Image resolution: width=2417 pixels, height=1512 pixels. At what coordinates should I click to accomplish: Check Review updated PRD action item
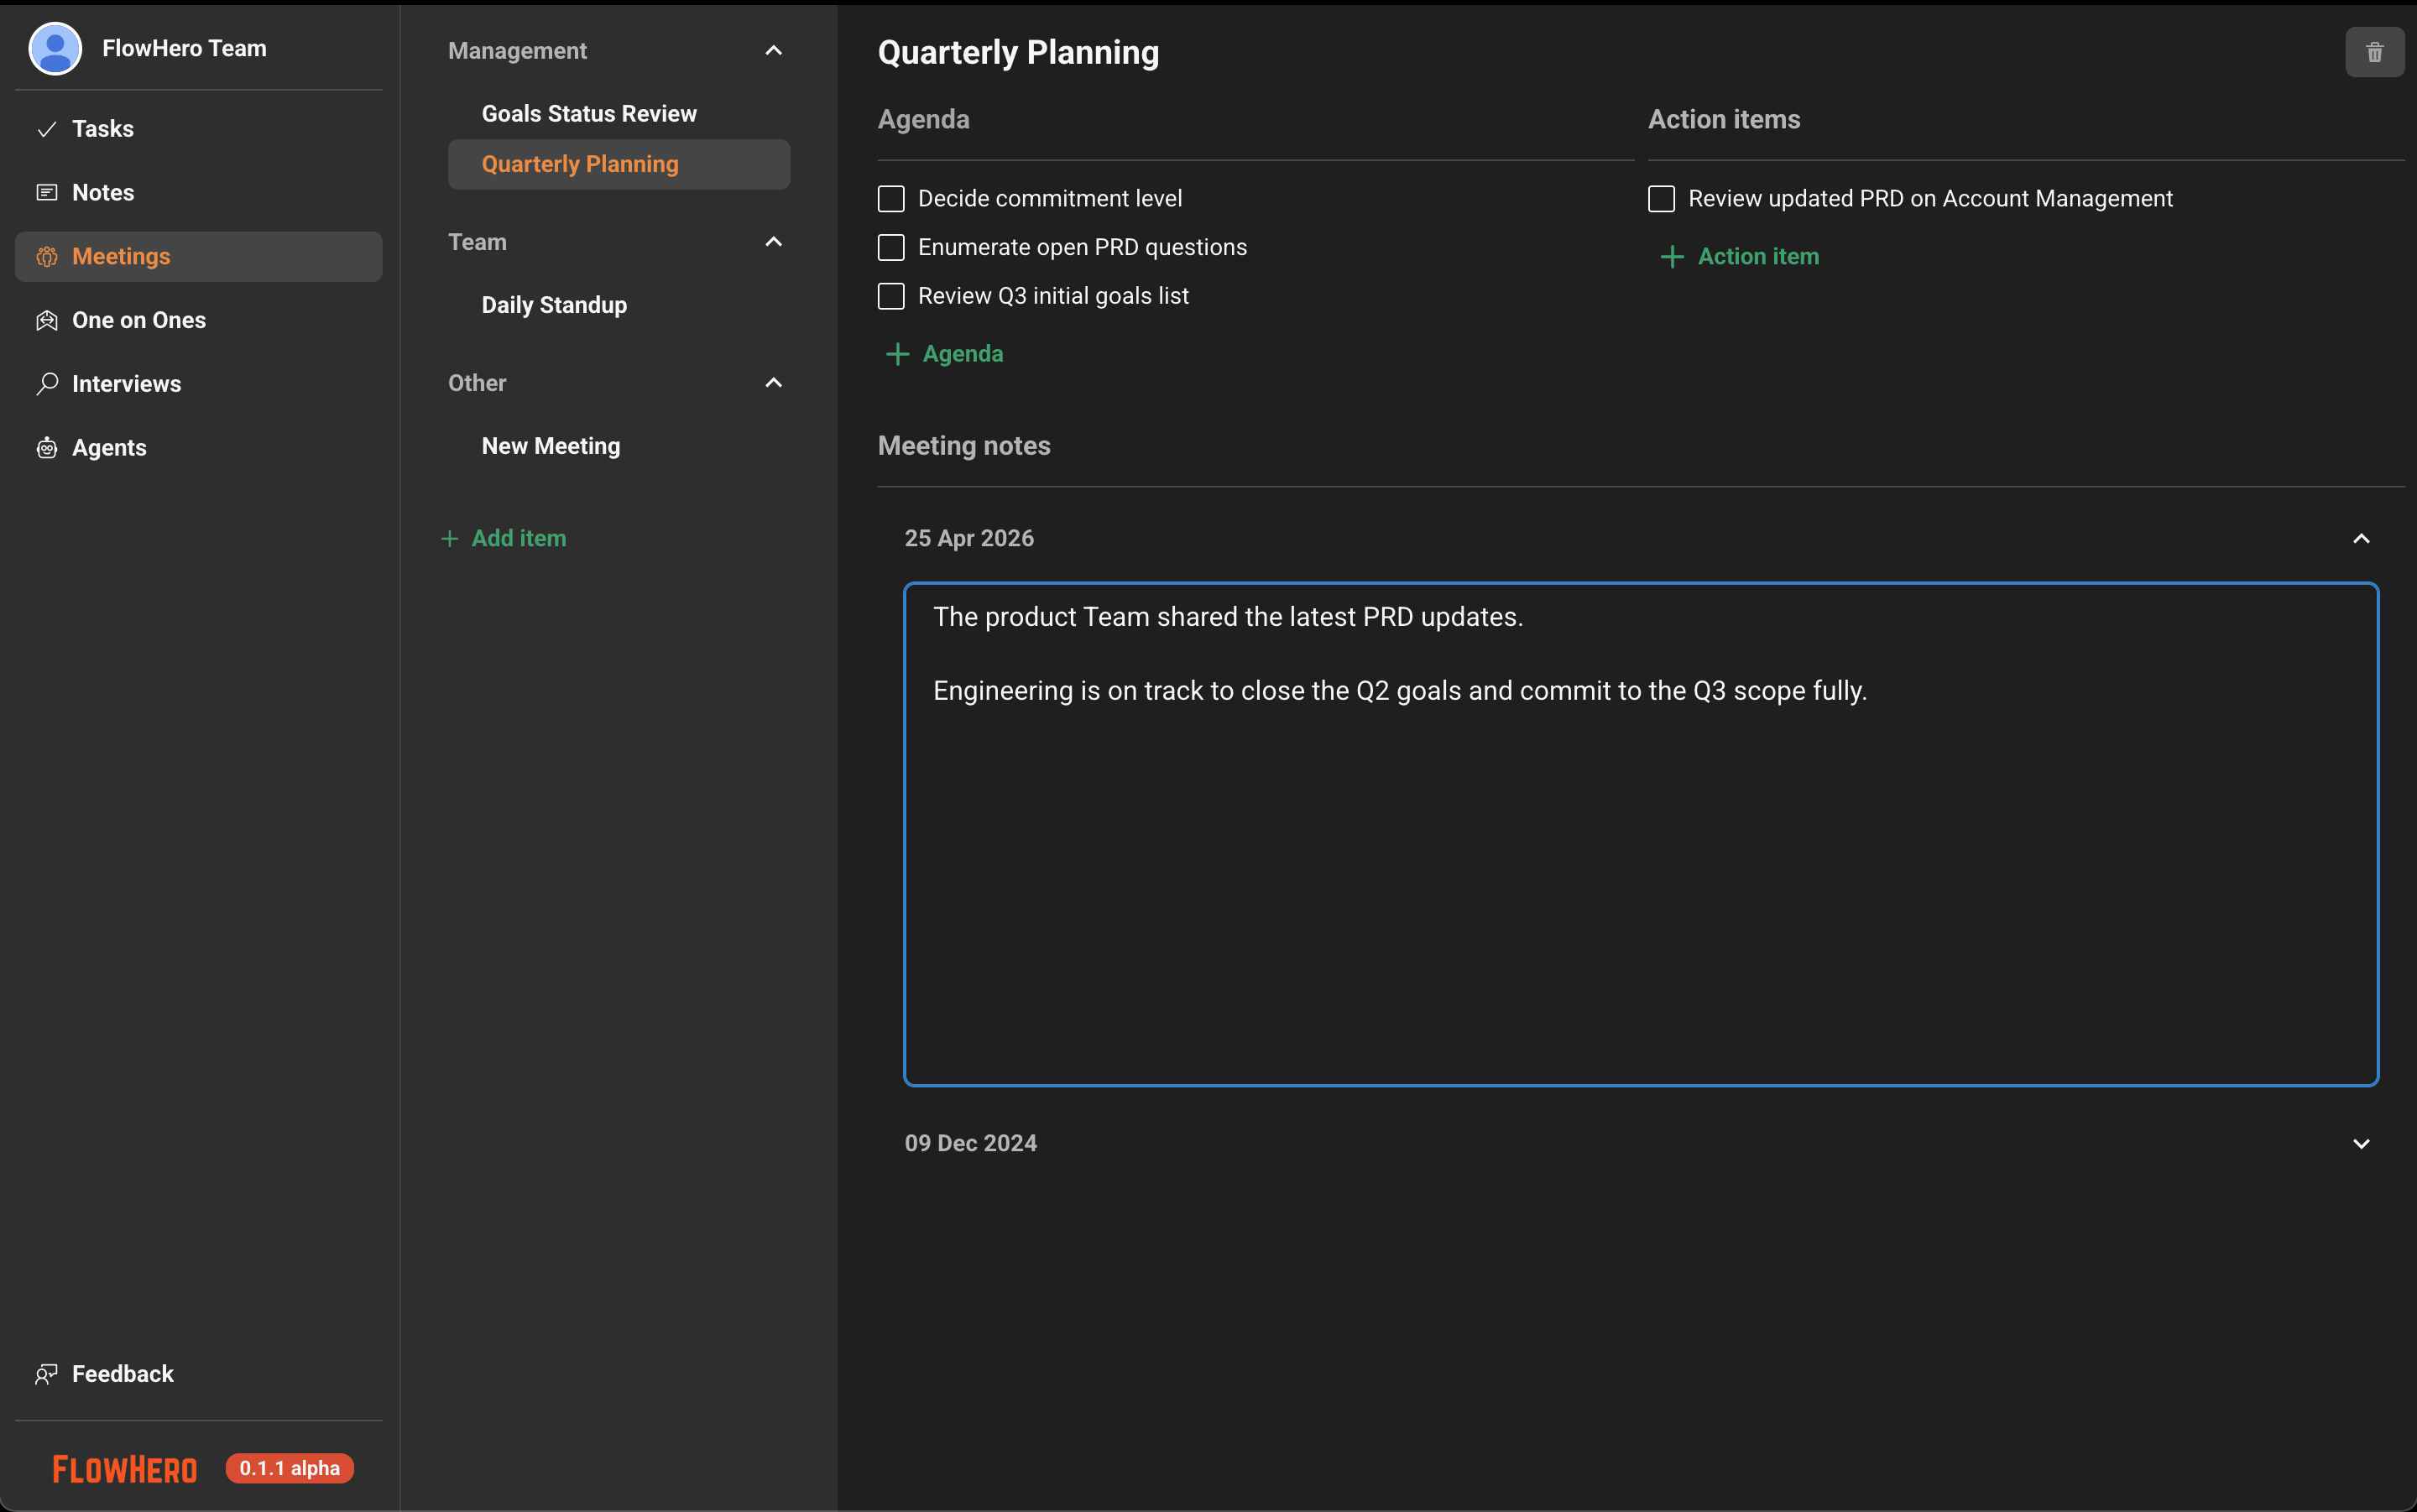pos(1661,198)
